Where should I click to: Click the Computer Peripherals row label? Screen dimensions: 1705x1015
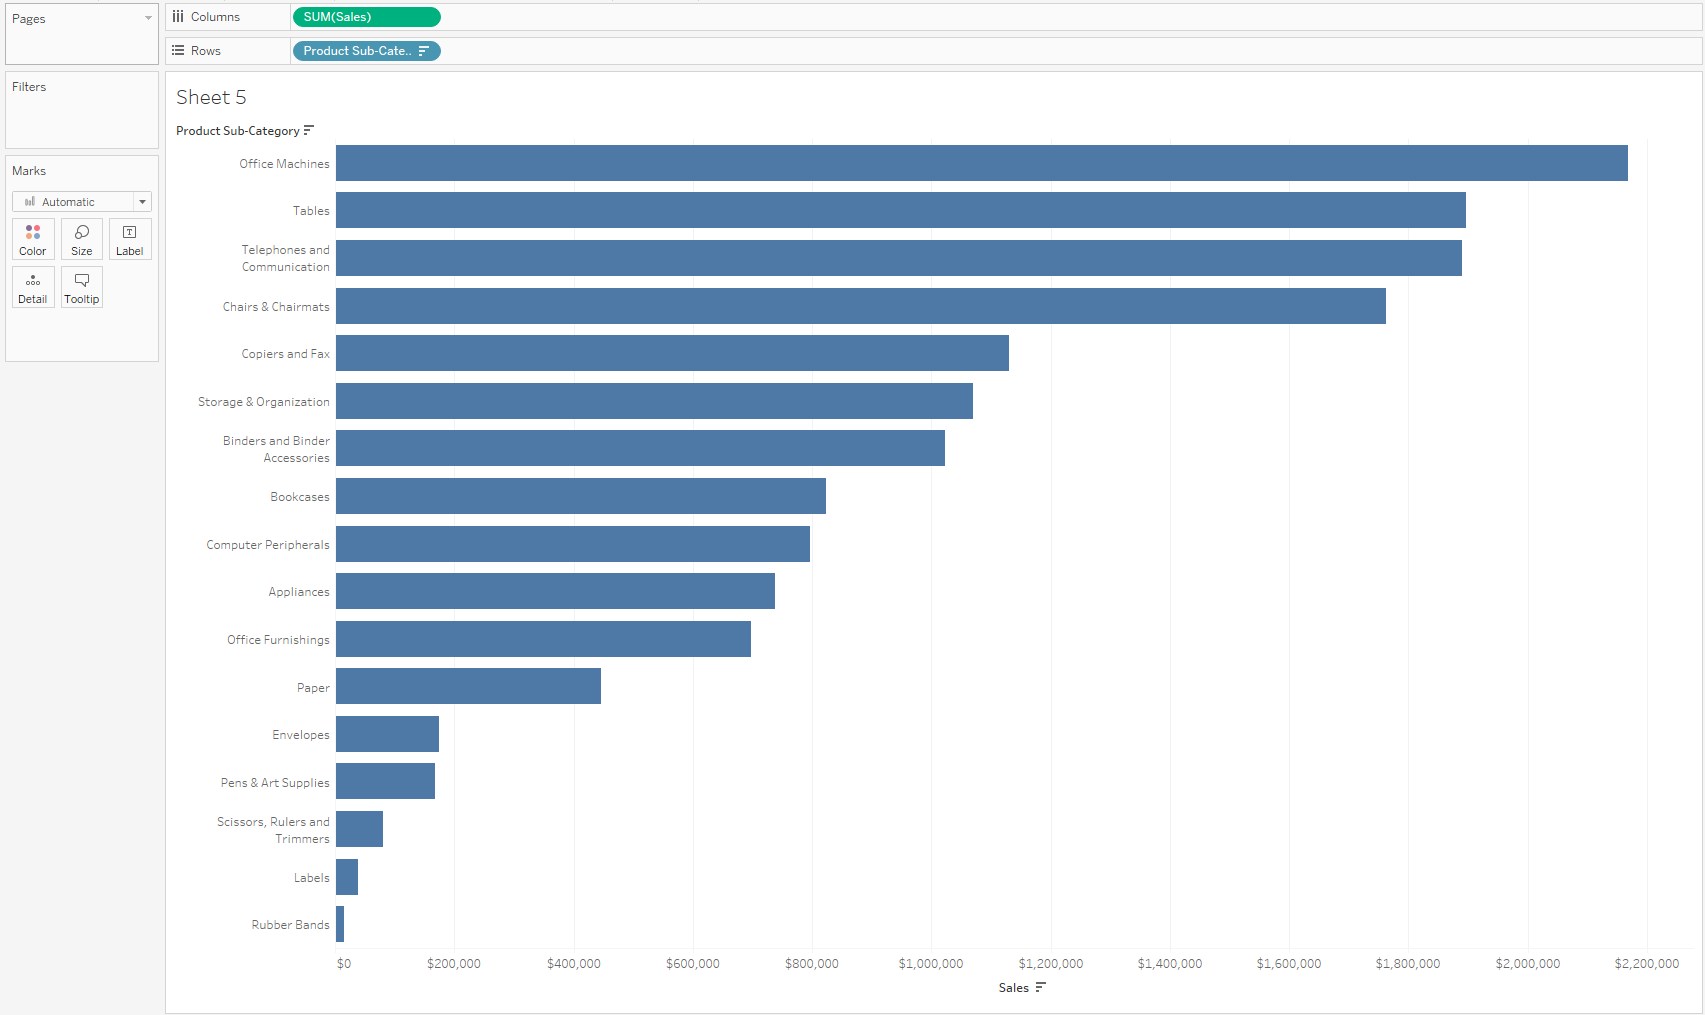(x=268, y=545)
